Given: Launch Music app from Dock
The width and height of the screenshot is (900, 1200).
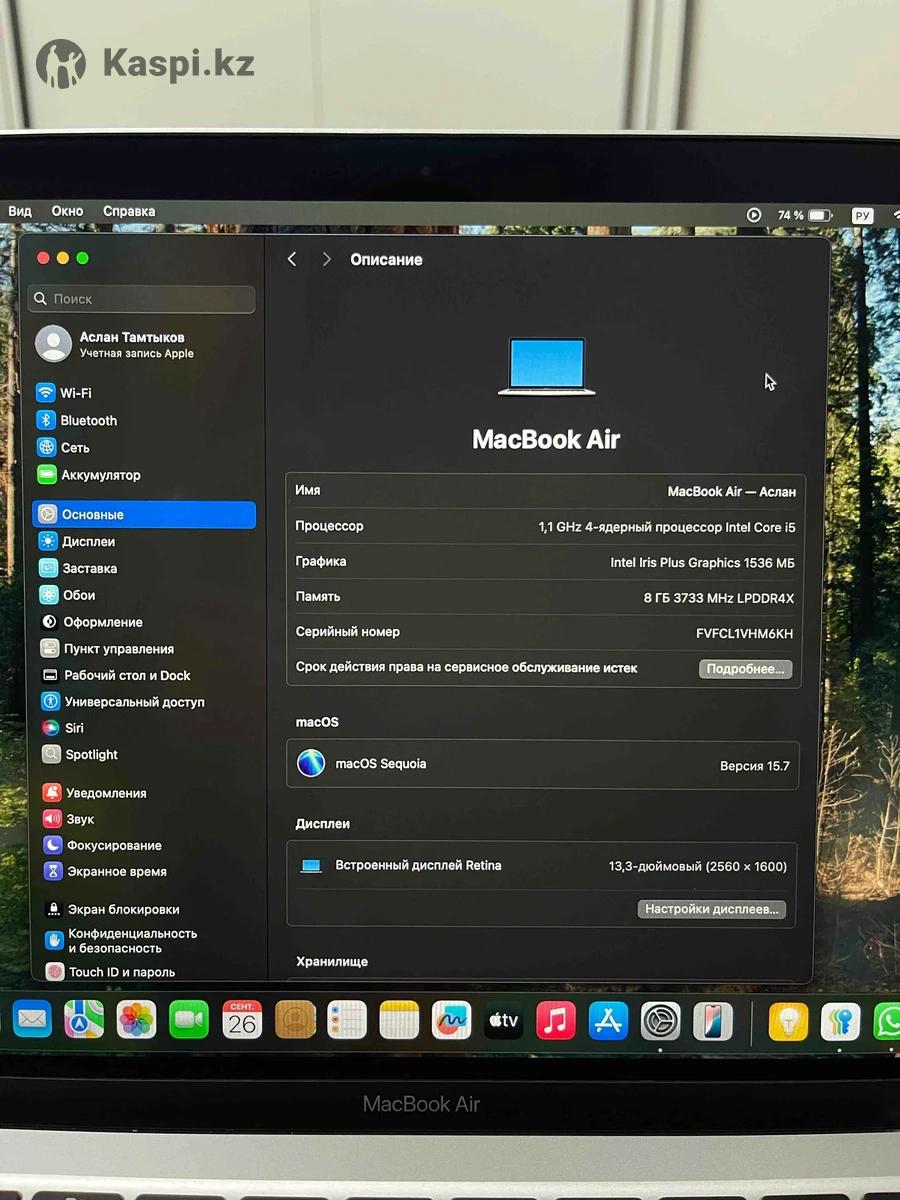Looking at the screenshot, I should tap(556, 1020).
